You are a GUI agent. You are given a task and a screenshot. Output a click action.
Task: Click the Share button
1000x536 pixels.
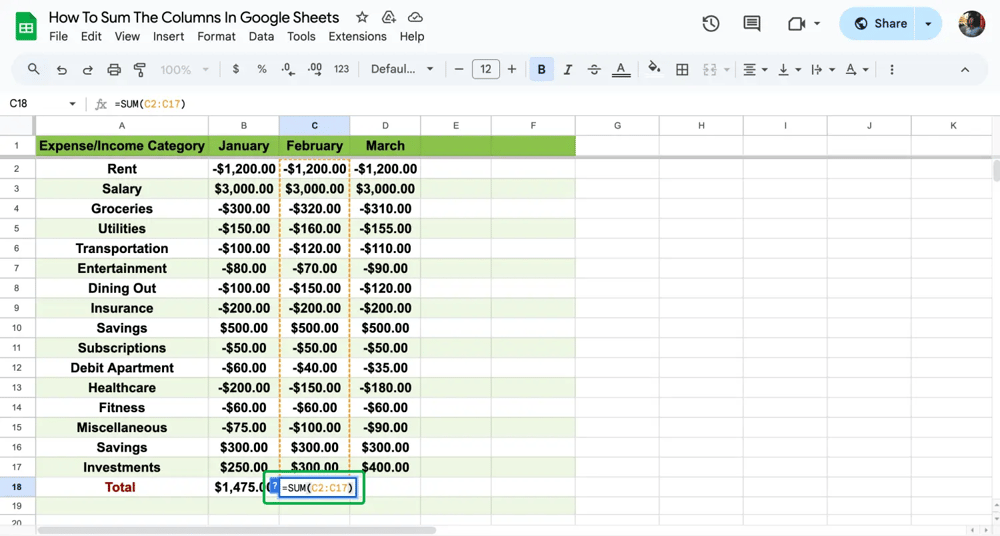880,24
